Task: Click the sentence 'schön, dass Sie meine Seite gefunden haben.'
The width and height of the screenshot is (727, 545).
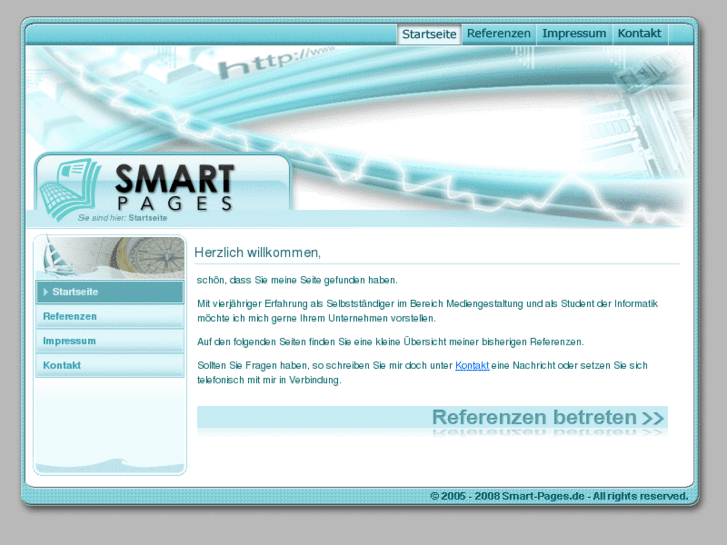Action: (x=297, y=280)
